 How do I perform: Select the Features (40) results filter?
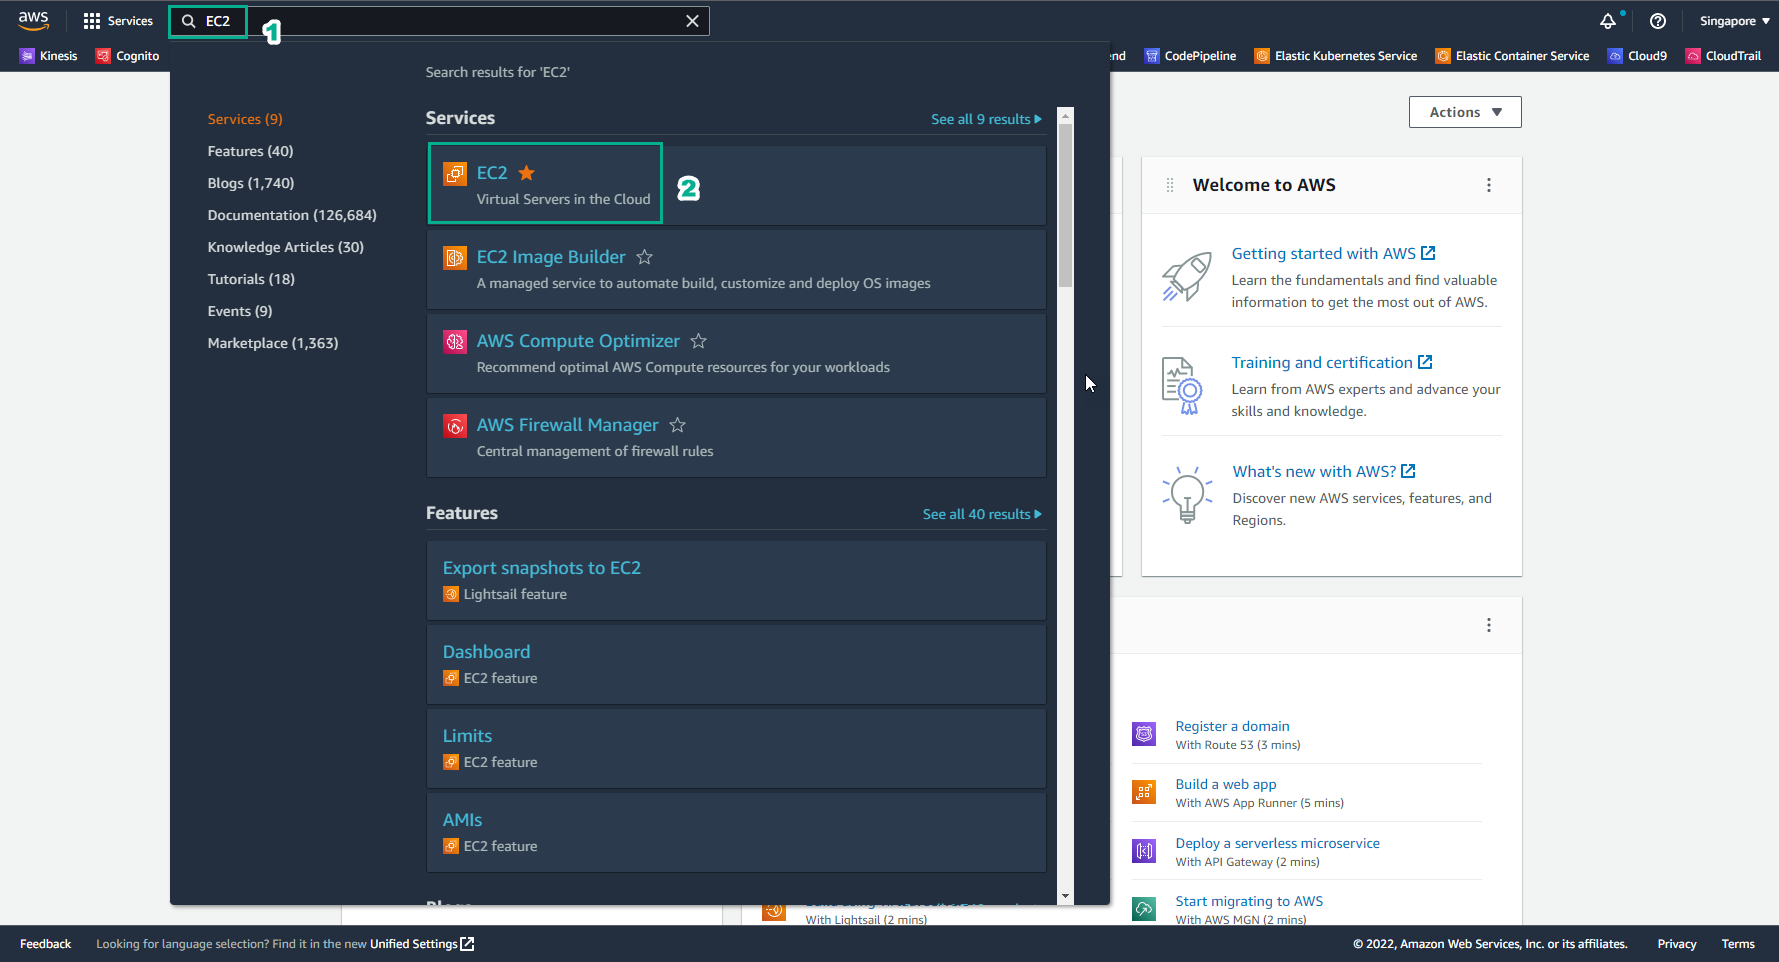pyautogui.click(x=250, y=151)
